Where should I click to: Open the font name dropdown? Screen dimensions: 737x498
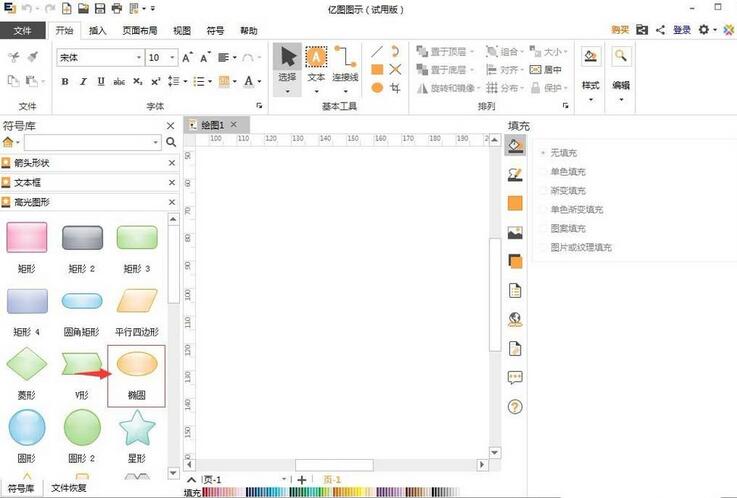coord(139,57)
